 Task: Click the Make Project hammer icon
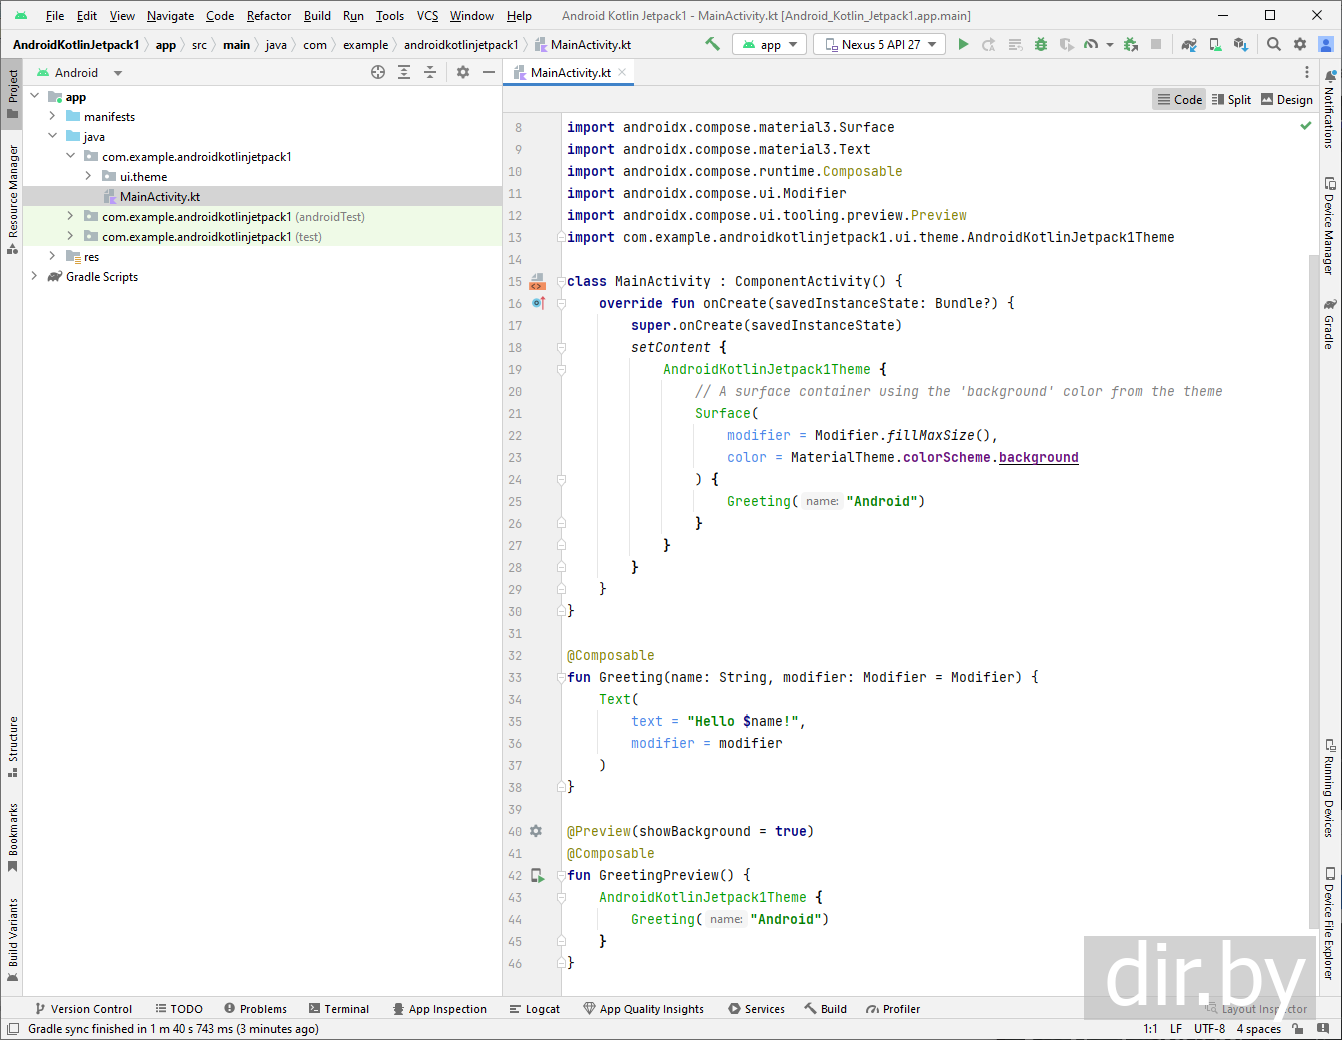pos(712,44)
